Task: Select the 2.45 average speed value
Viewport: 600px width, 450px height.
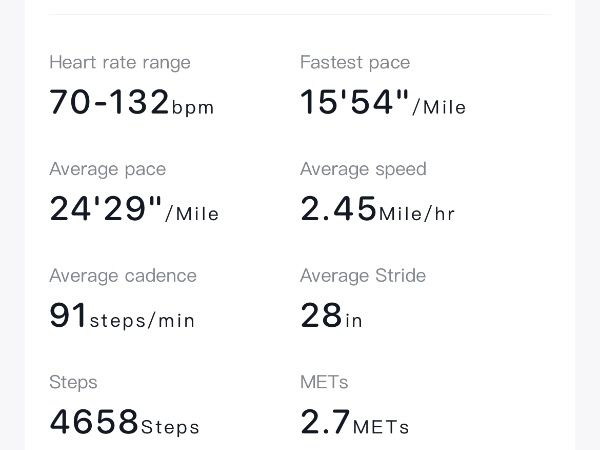Action: 338,209
